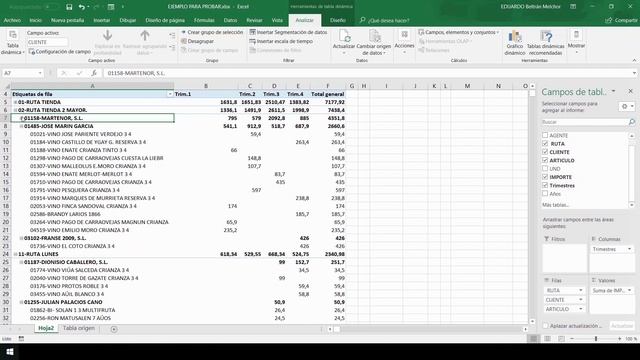The image size is (640, 360).
Task: Open the Trimestres dropdown in Columnas area
Action: point(629,249)
